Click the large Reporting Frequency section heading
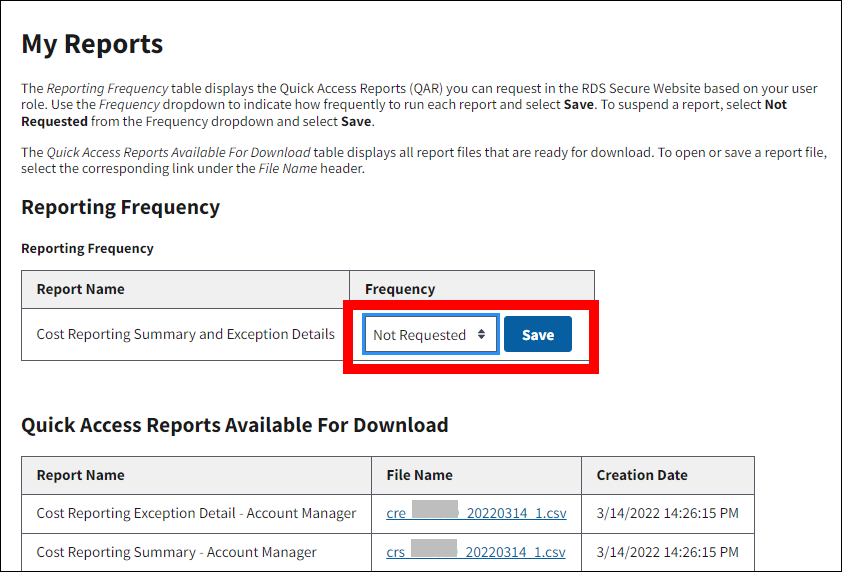Screen dimensions: 842x572 [121, 207]
